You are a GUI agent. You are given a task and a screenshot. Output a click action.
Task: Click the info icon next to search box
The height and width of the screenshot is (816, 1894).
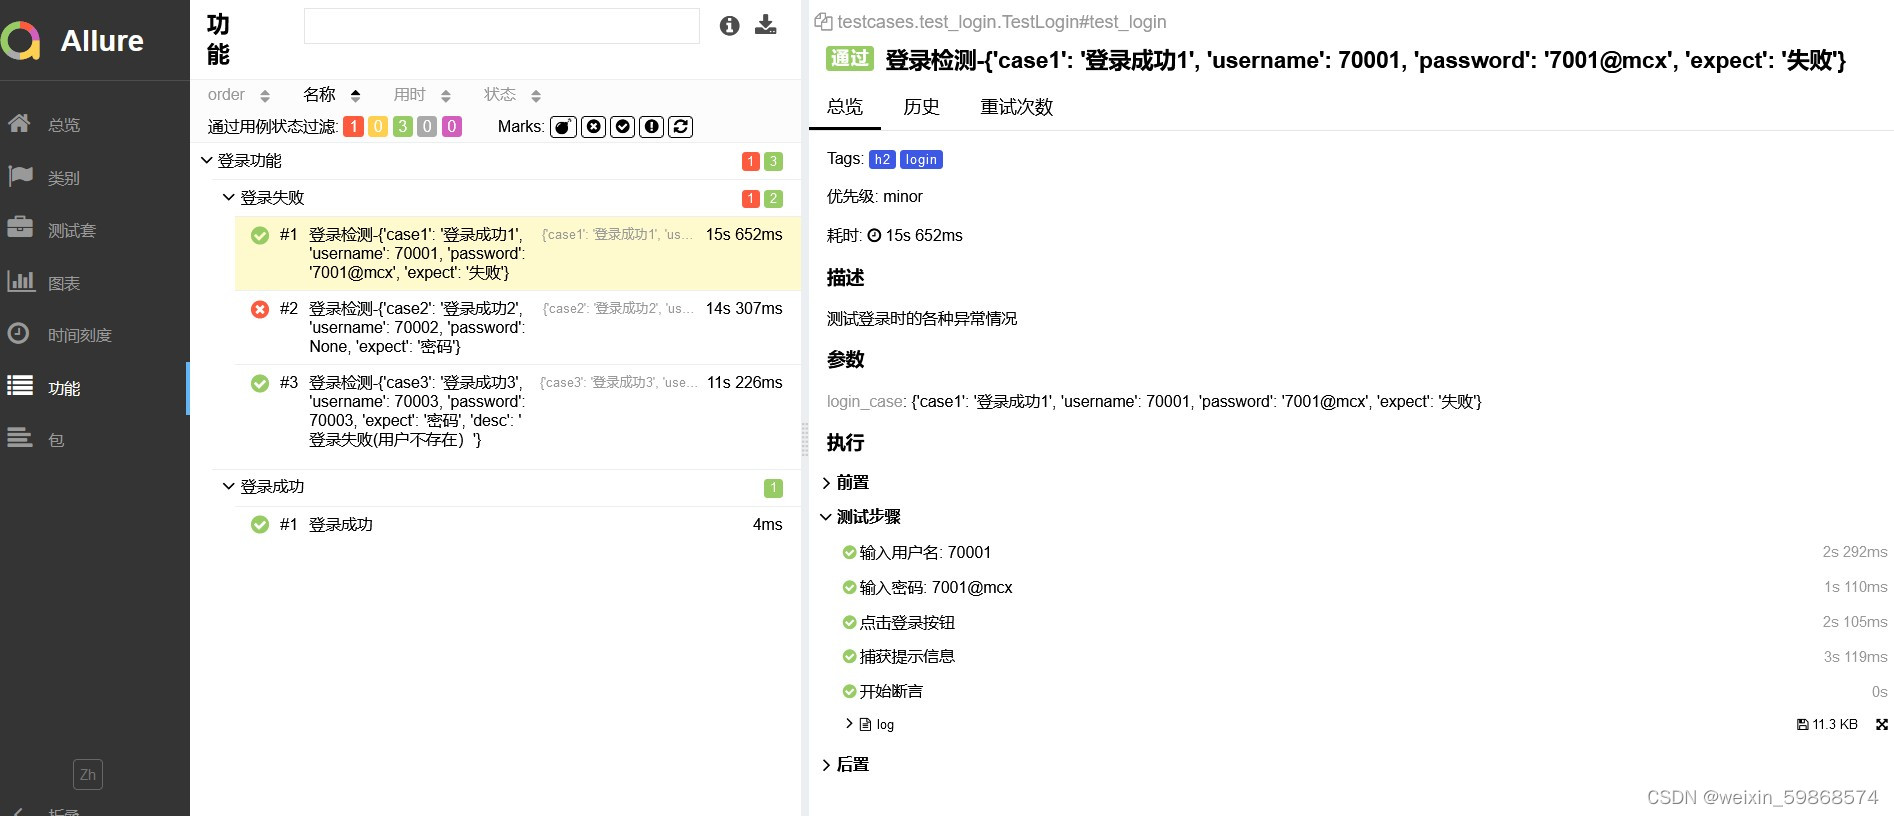point(730,26)
